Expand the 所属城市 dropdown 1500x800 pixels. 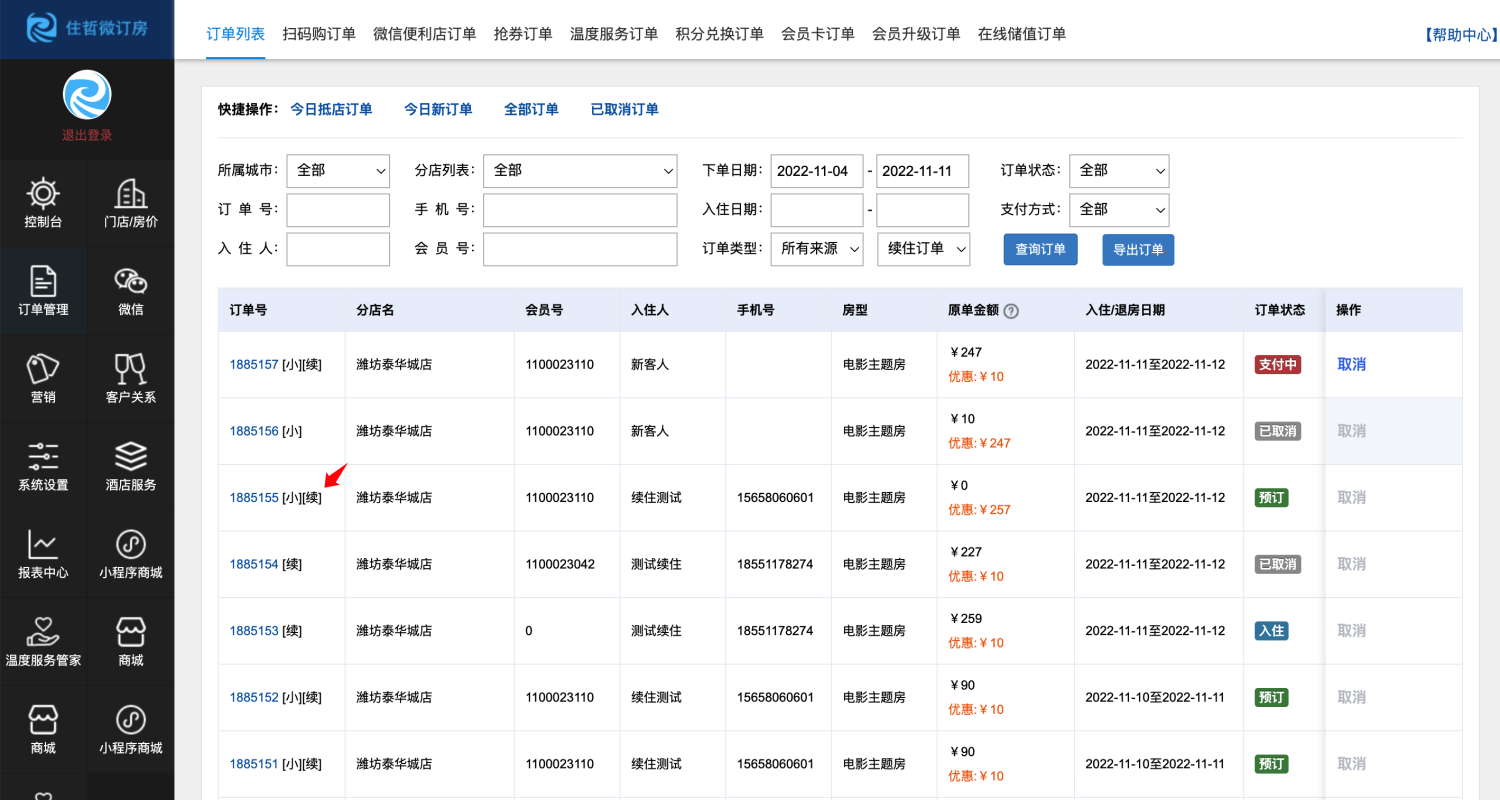338,170
